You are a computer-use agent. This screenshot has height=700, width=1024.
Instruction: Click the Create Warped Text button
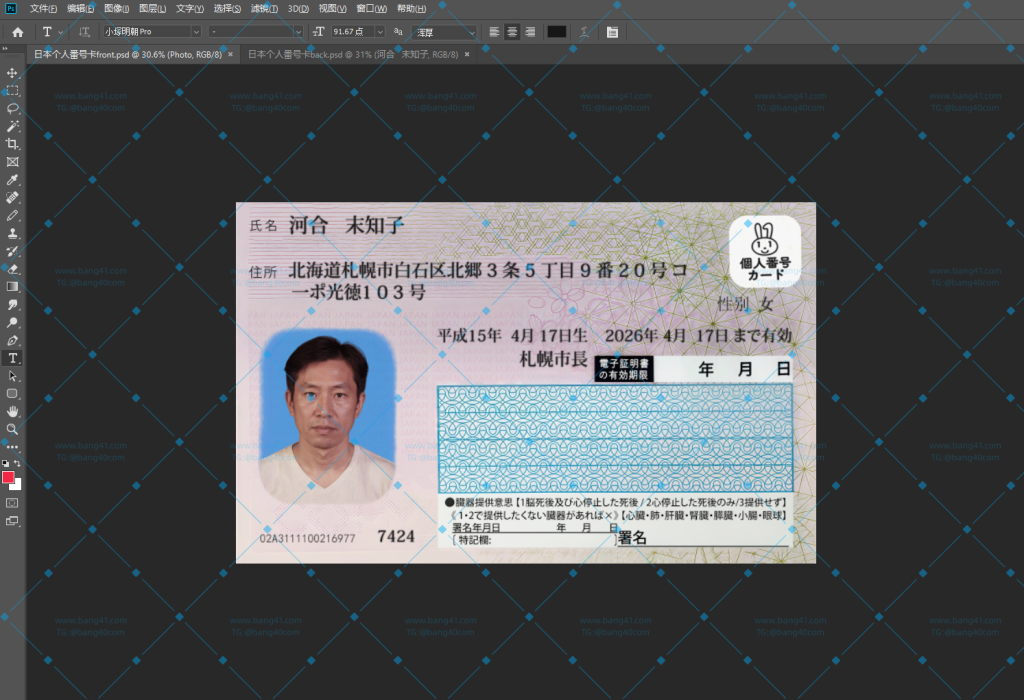[x=583, y=31]
